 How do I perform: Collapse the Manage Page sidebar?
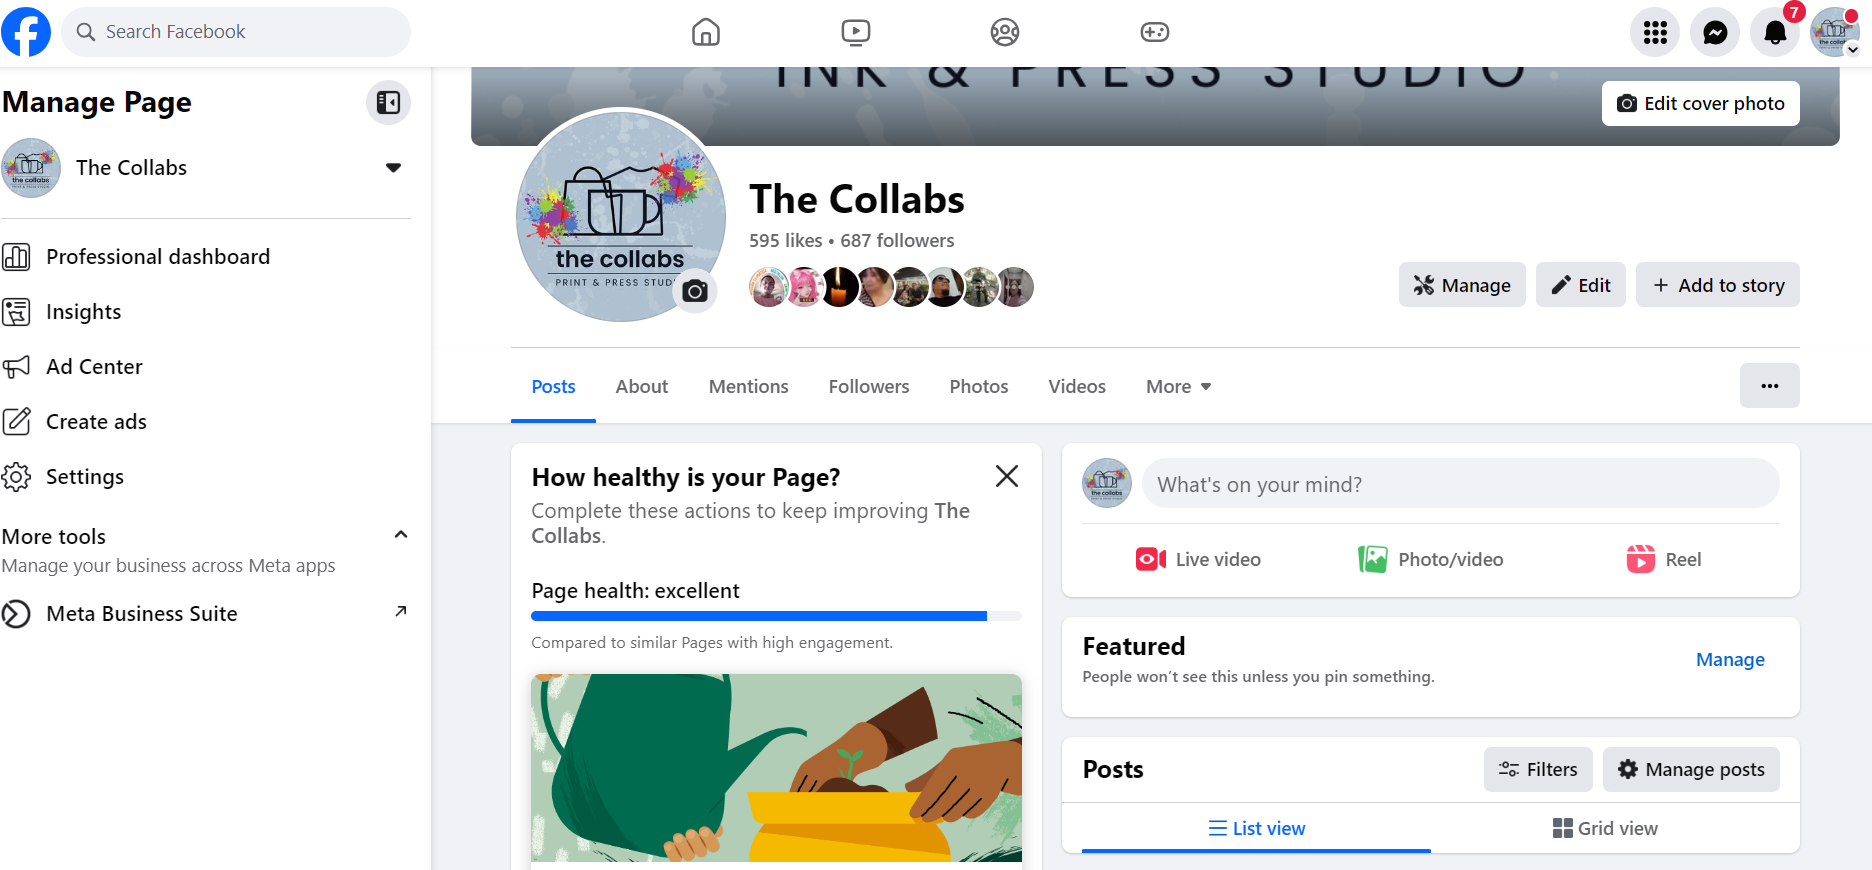389,102
